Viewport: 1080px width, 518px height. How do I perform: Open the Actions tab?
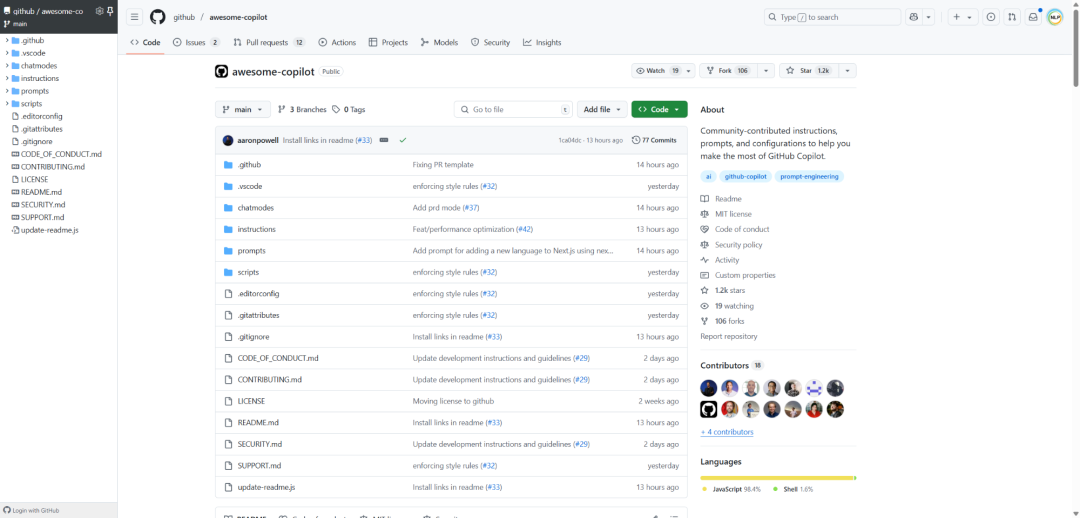[338, 43]
